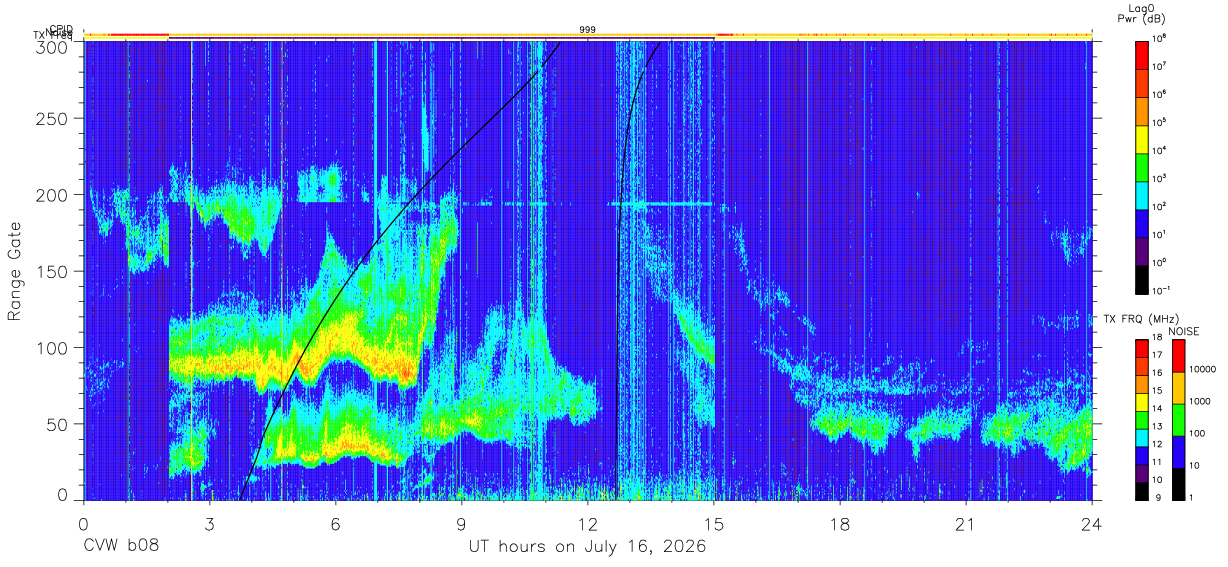Viewport: 1228px width, 567px height.
Task: Click the '999' CPID value above the plot
Action: pos(588,30)
